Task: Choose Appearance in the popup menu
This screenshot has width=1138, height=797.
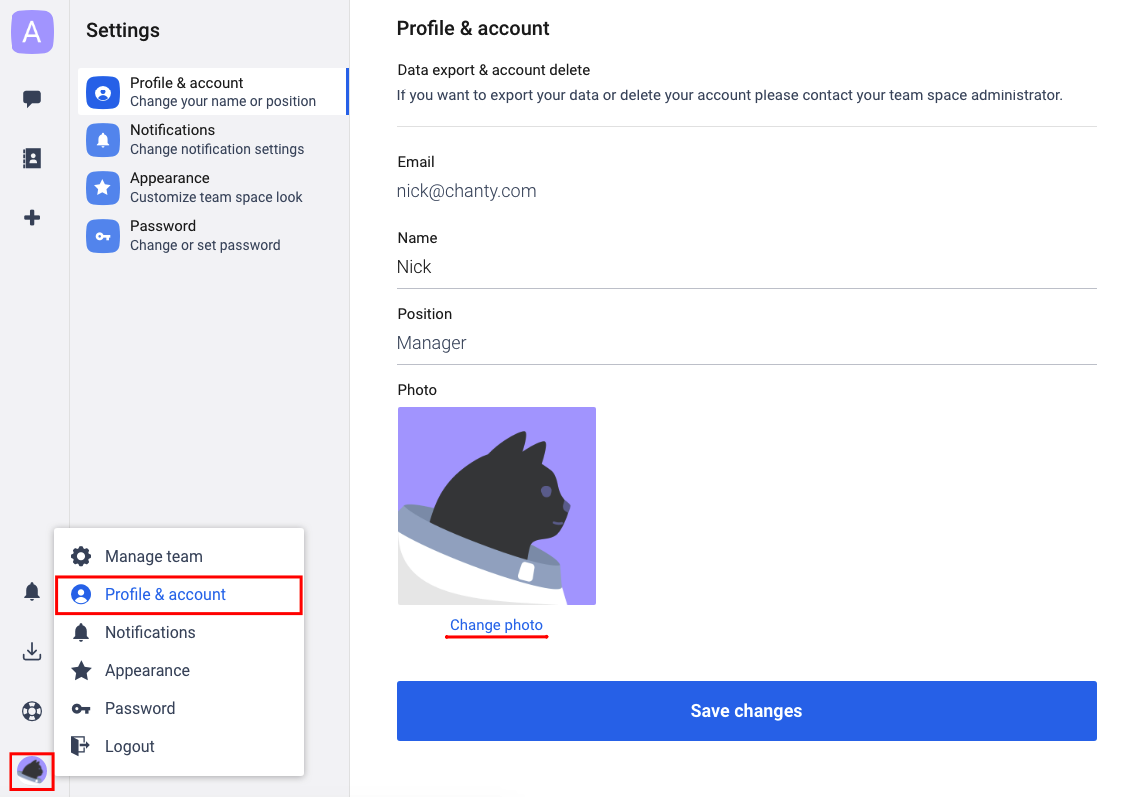Action: click(x=147, y=671)
